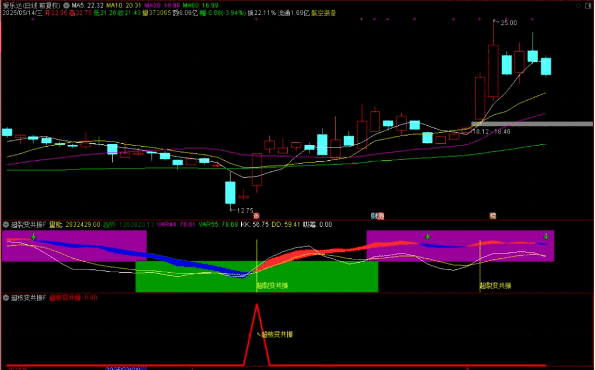This screenshot has width=595, height=370.
Task: Click the split-panel square icon top right
Action: pos(589,6)
